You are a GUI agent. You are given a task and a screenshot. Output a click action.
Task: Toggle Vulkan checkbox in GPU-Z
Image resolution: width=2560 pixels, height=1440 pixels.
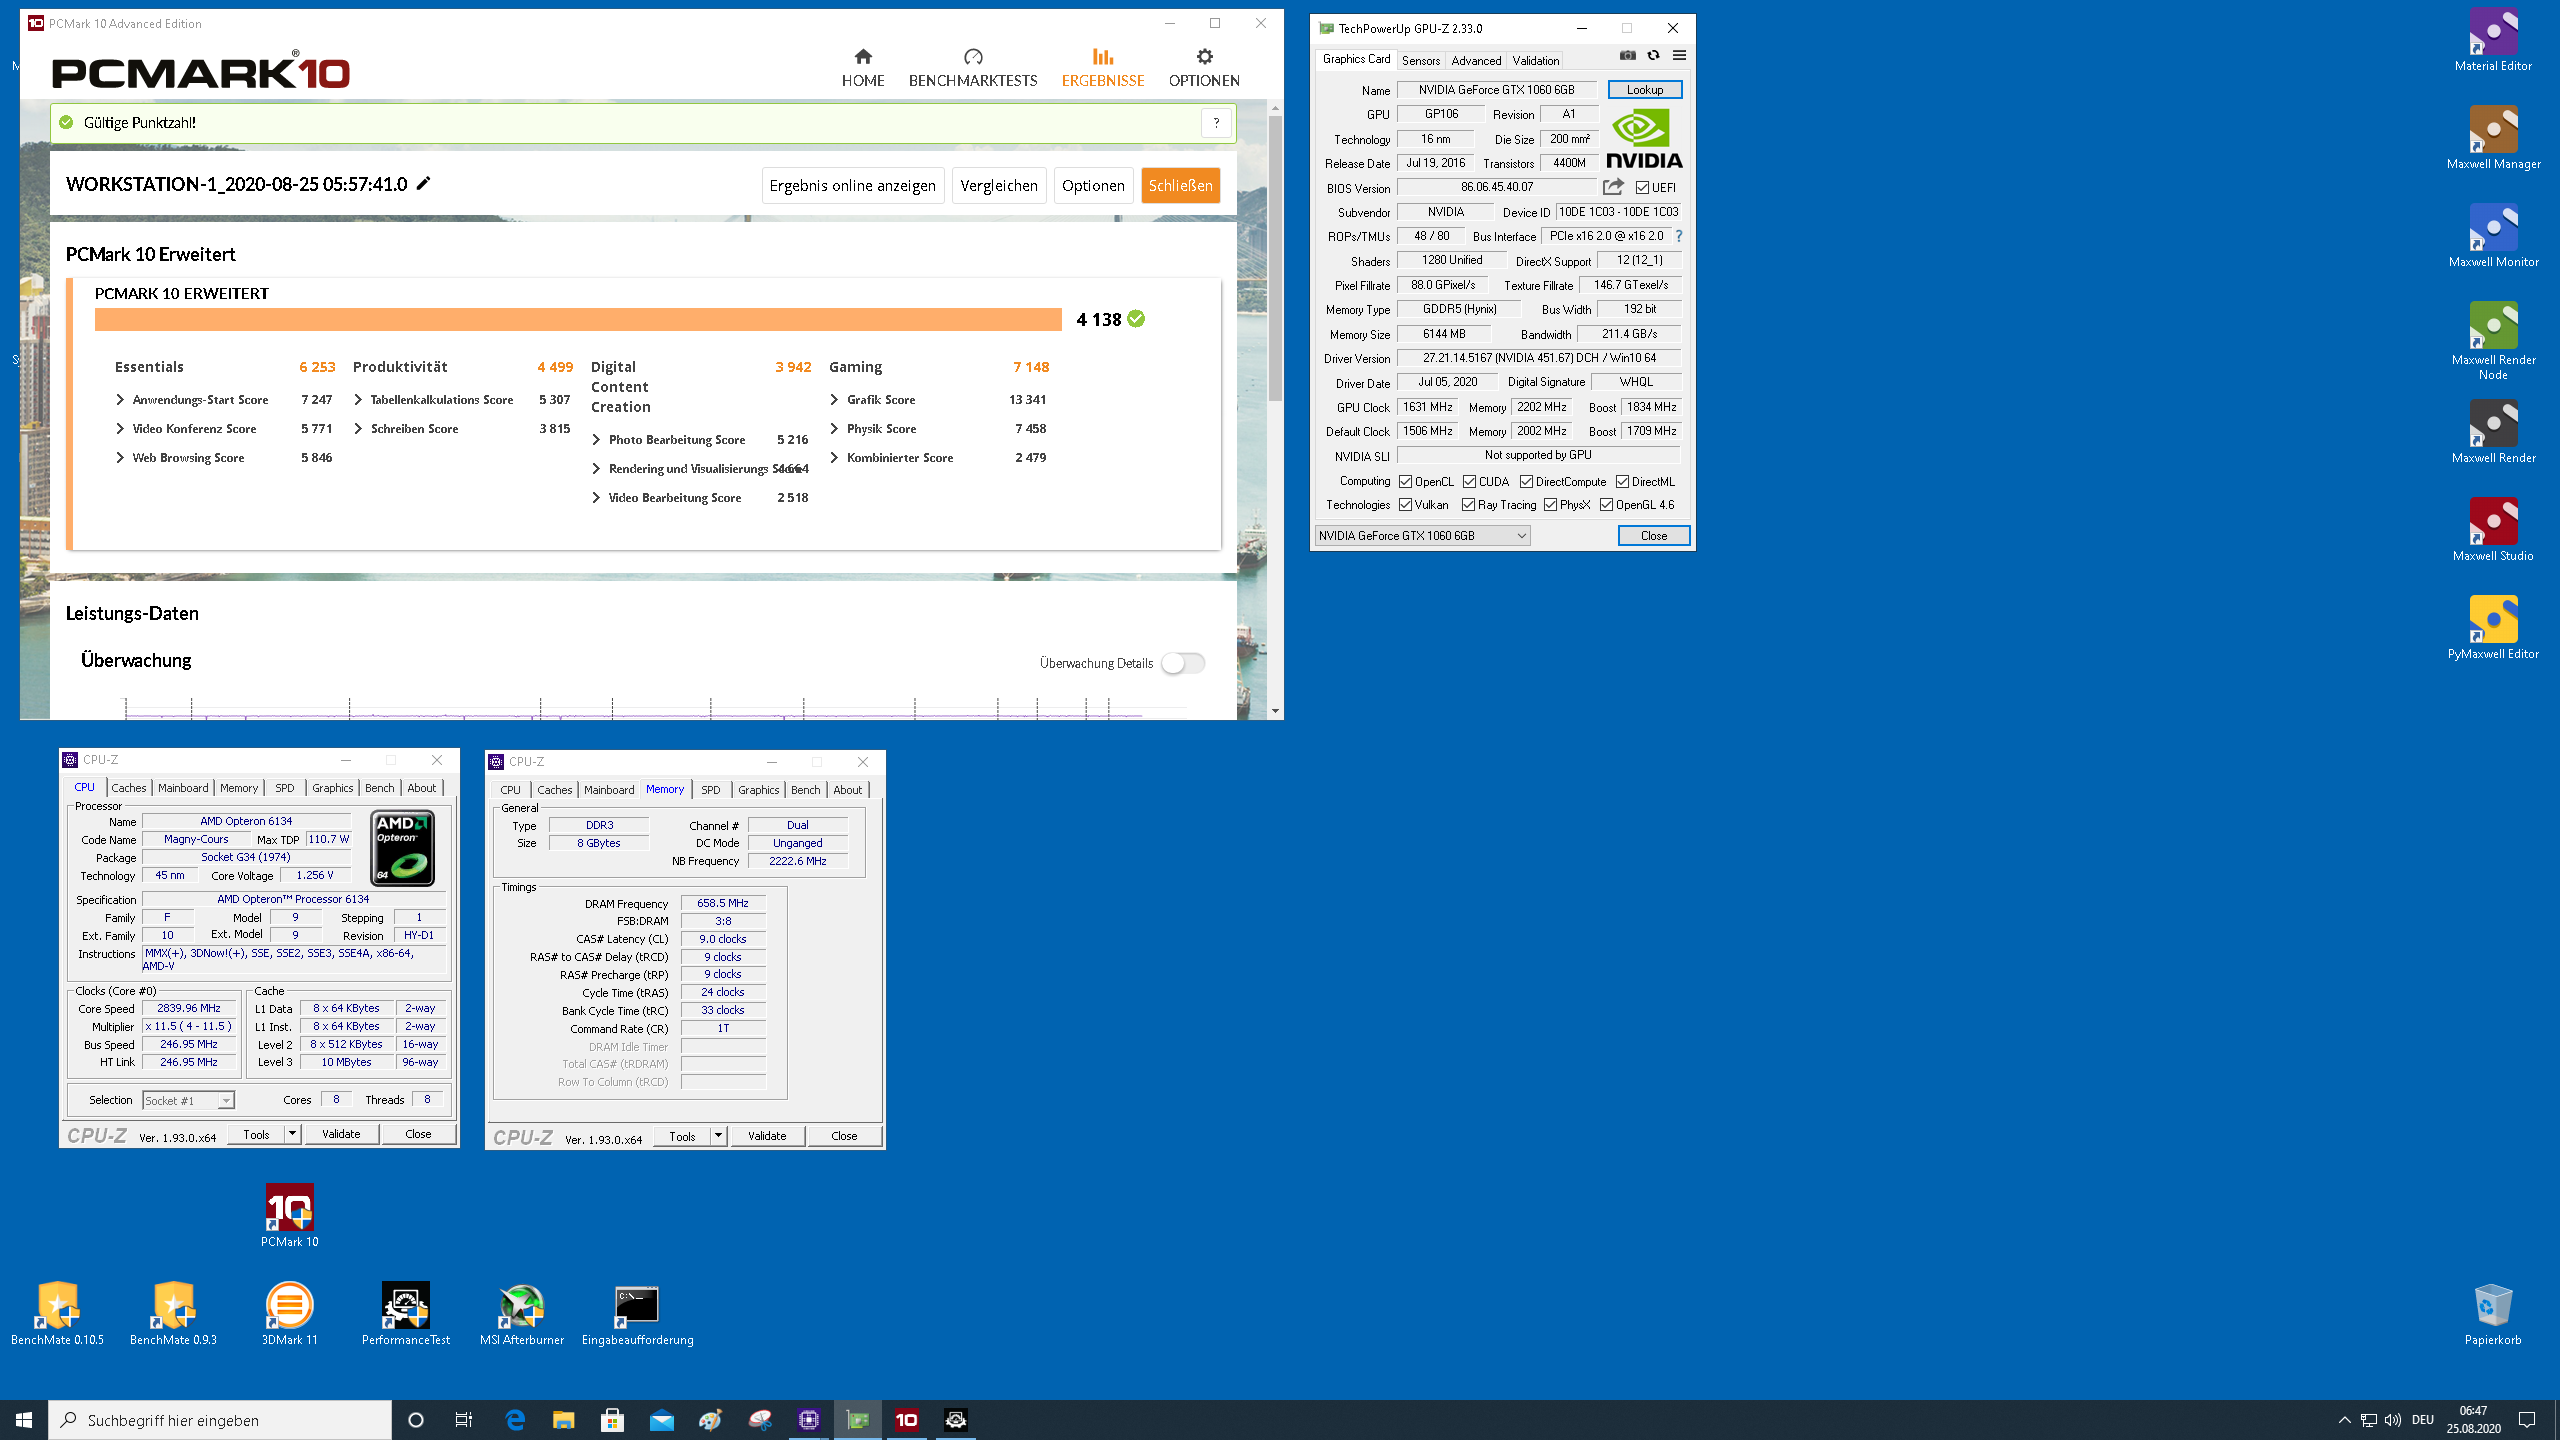(1405, 505)
